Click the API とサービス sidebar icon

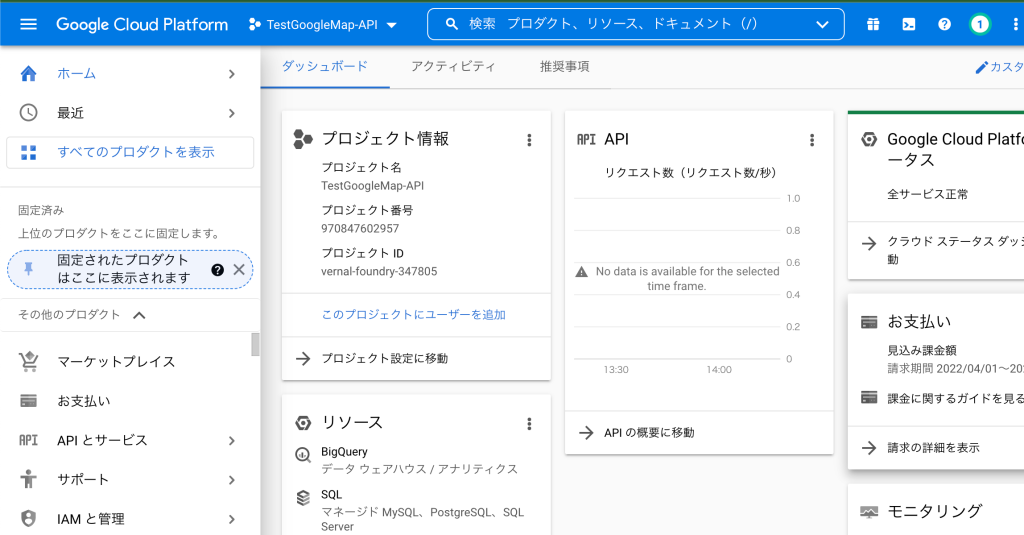[28, 440]
